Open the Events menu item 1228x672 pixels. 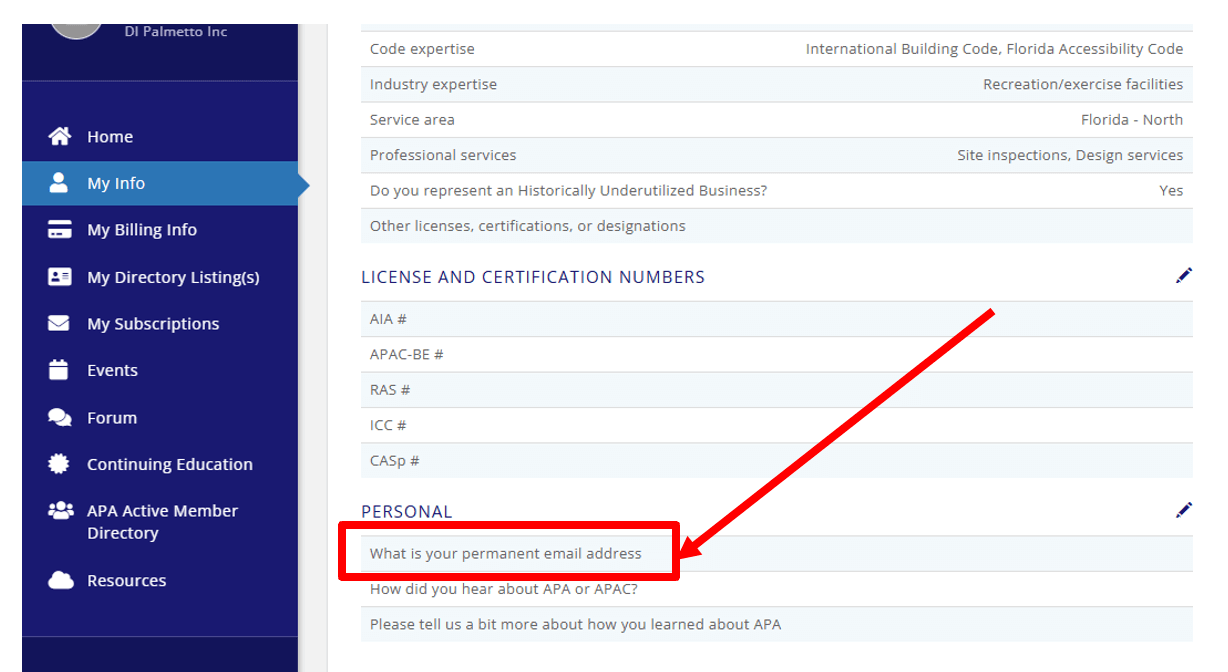(113, 370)
